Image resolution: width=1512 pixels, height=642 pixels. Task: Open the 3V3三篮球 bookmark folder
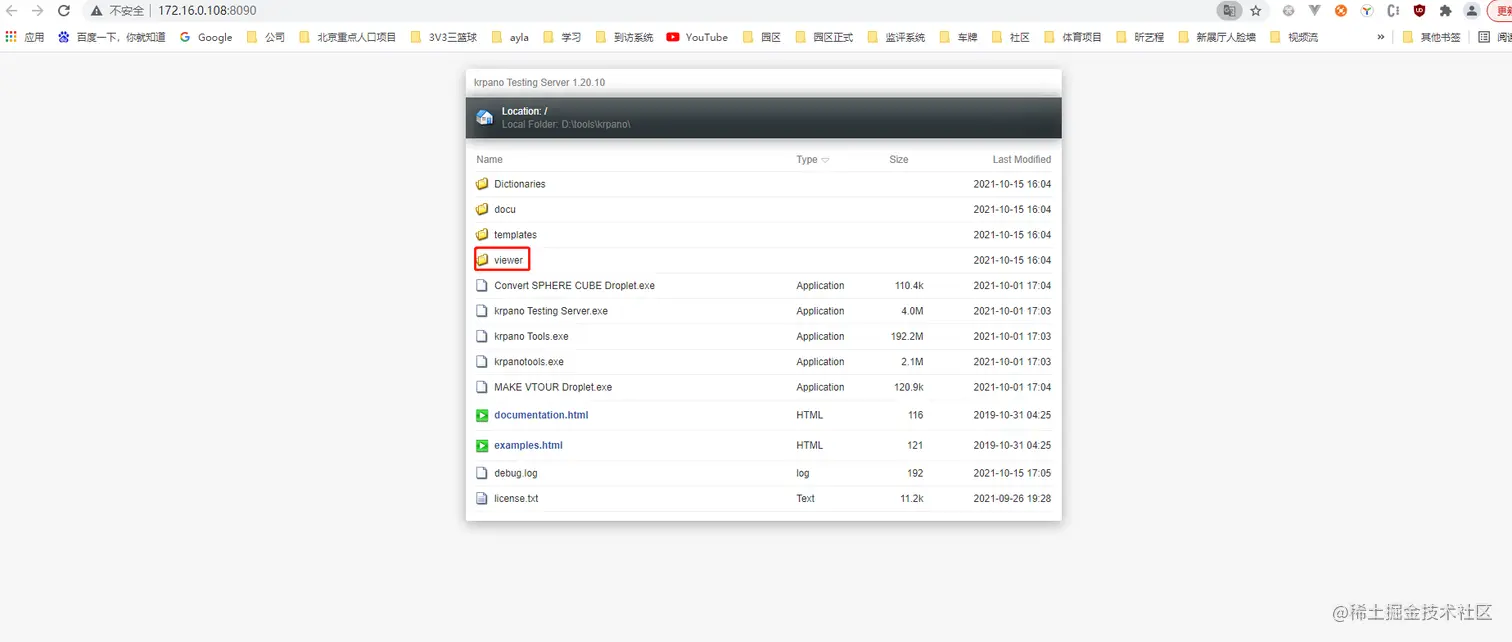click(x=443, y=37)
